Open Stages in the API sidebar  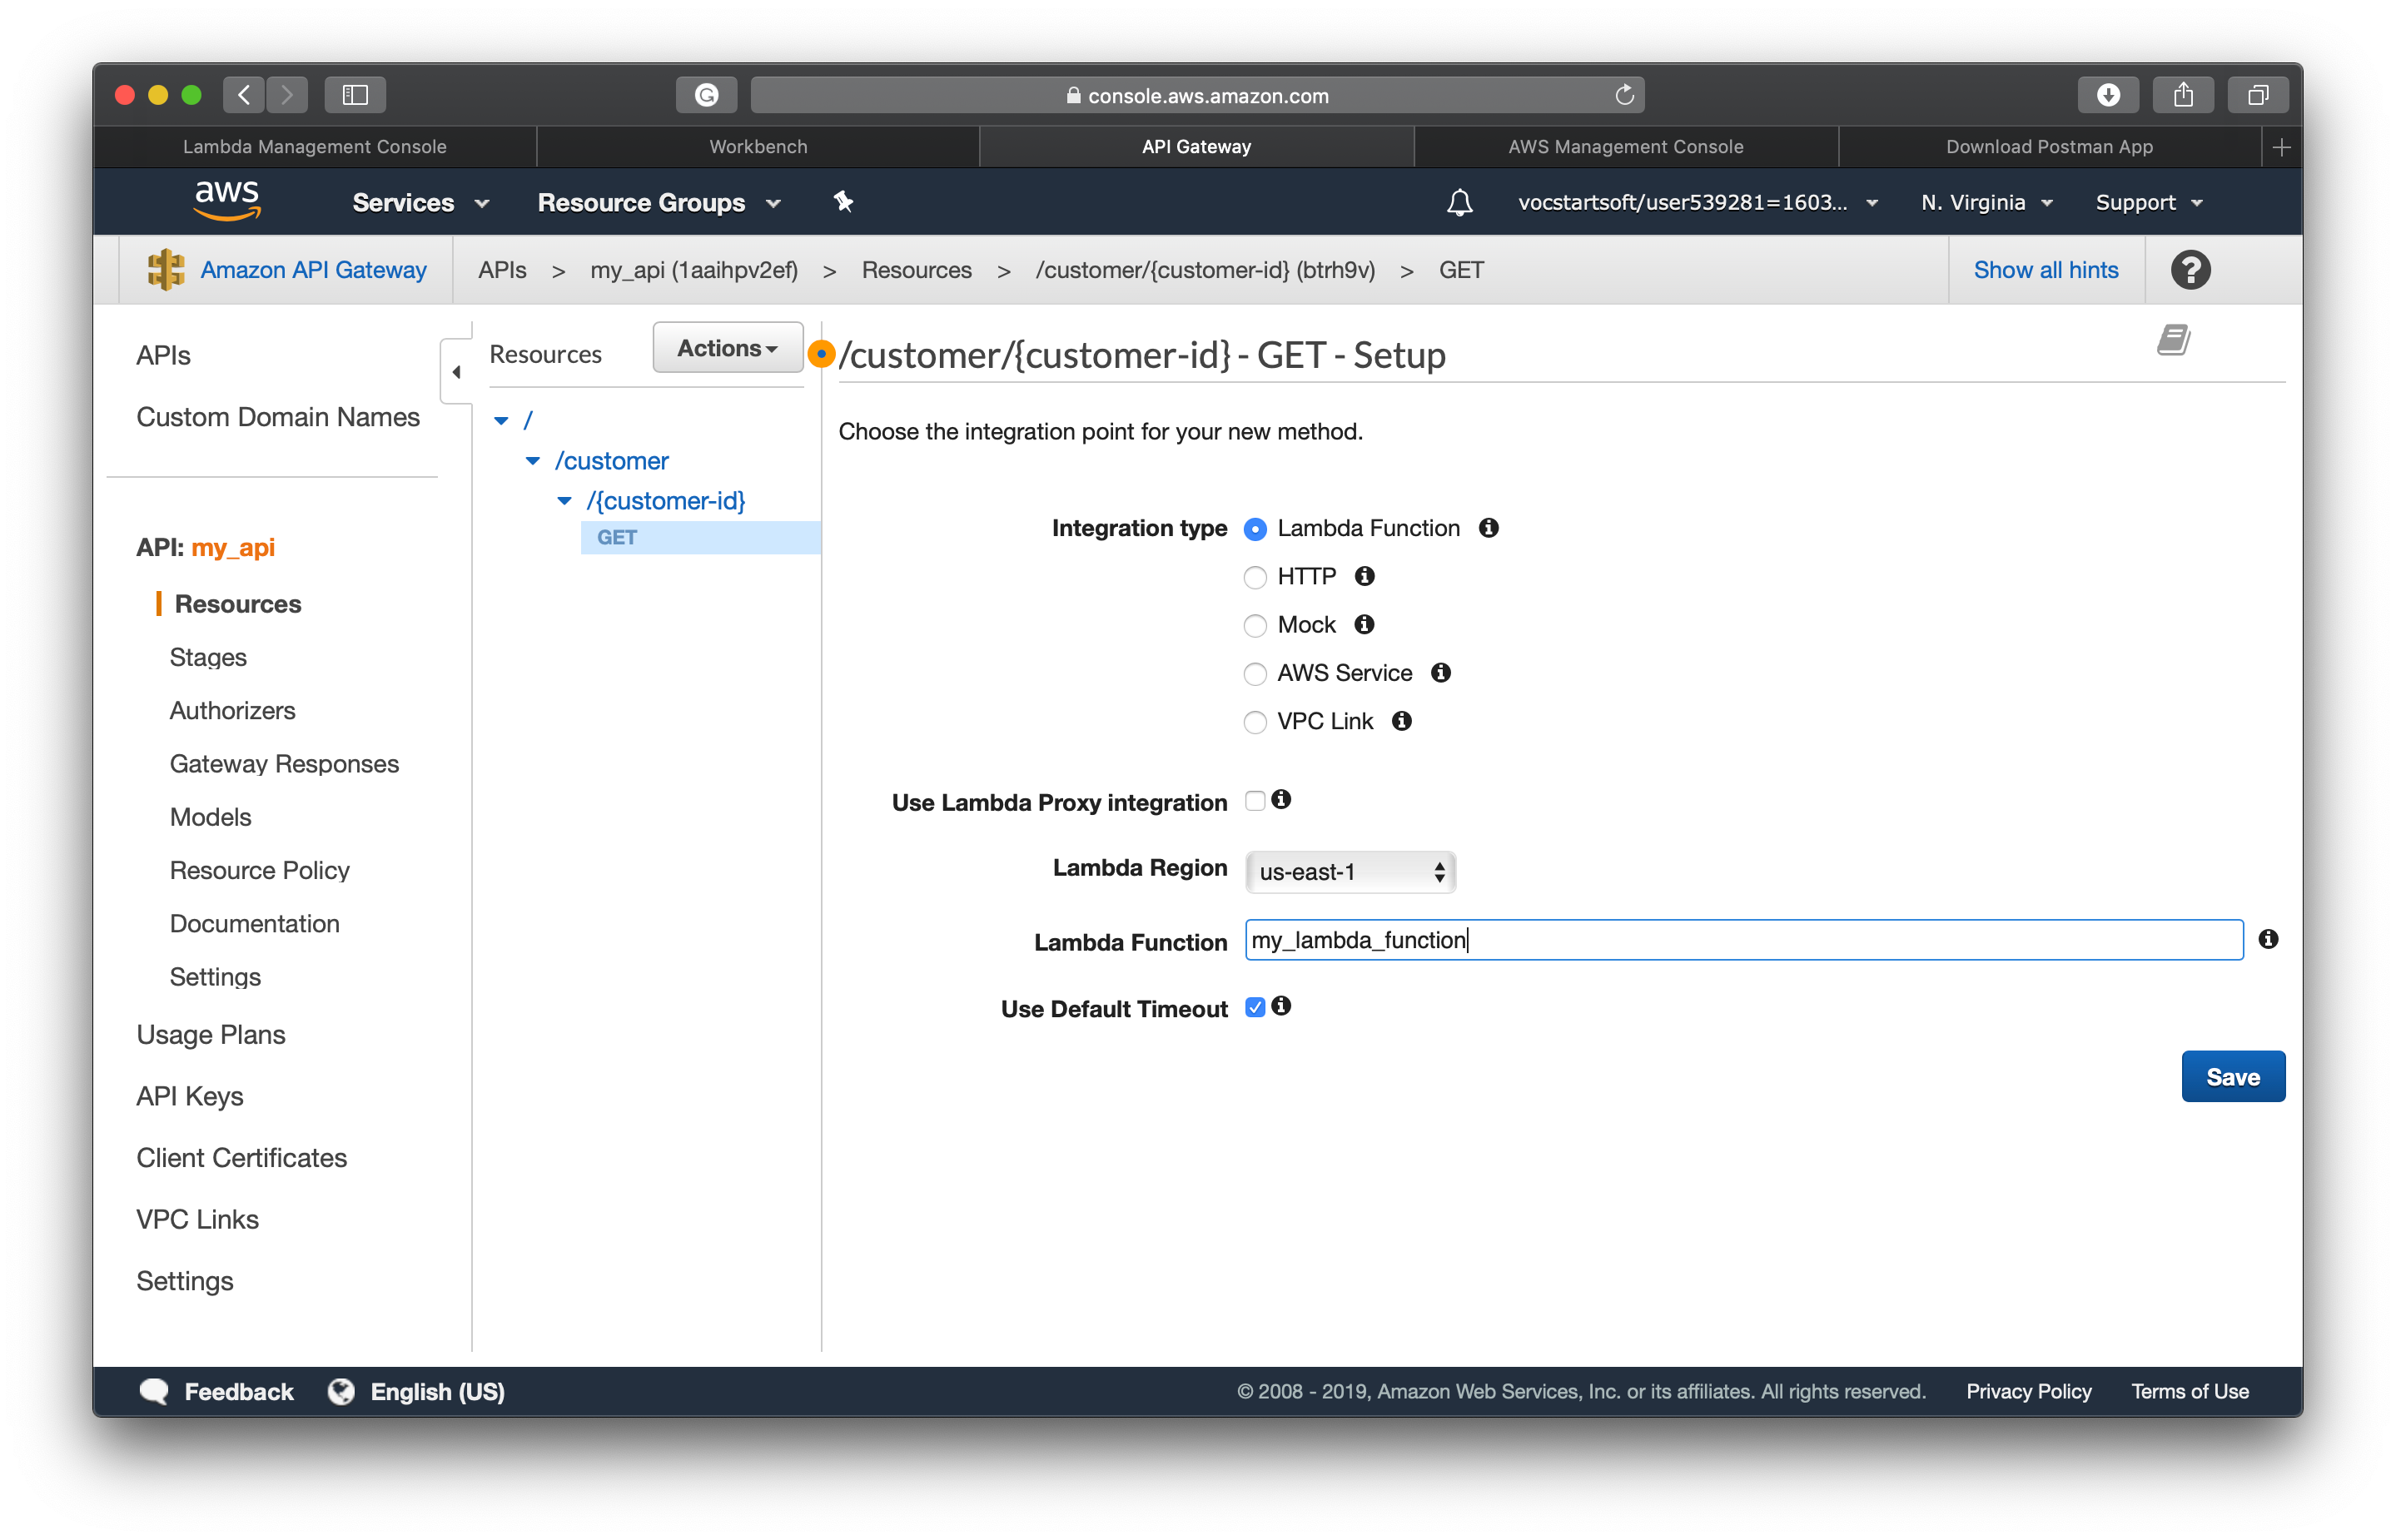point(208,657)
